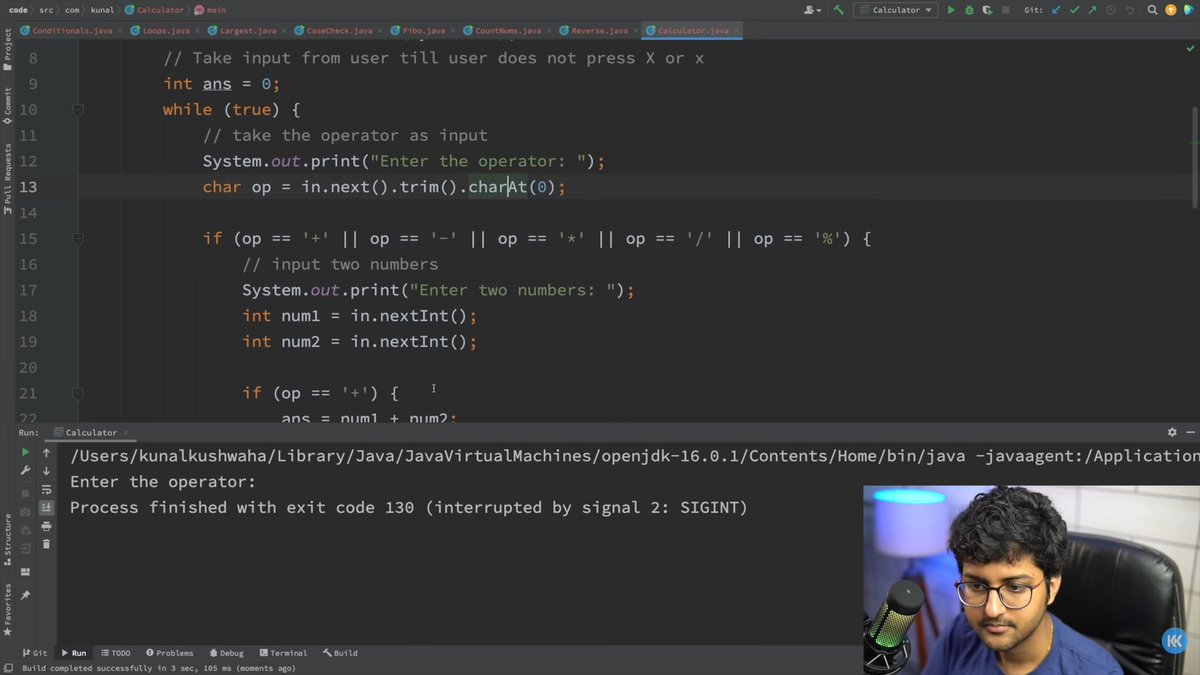
Task: Switch to CountNums.java tab
Action: [507, 31]
